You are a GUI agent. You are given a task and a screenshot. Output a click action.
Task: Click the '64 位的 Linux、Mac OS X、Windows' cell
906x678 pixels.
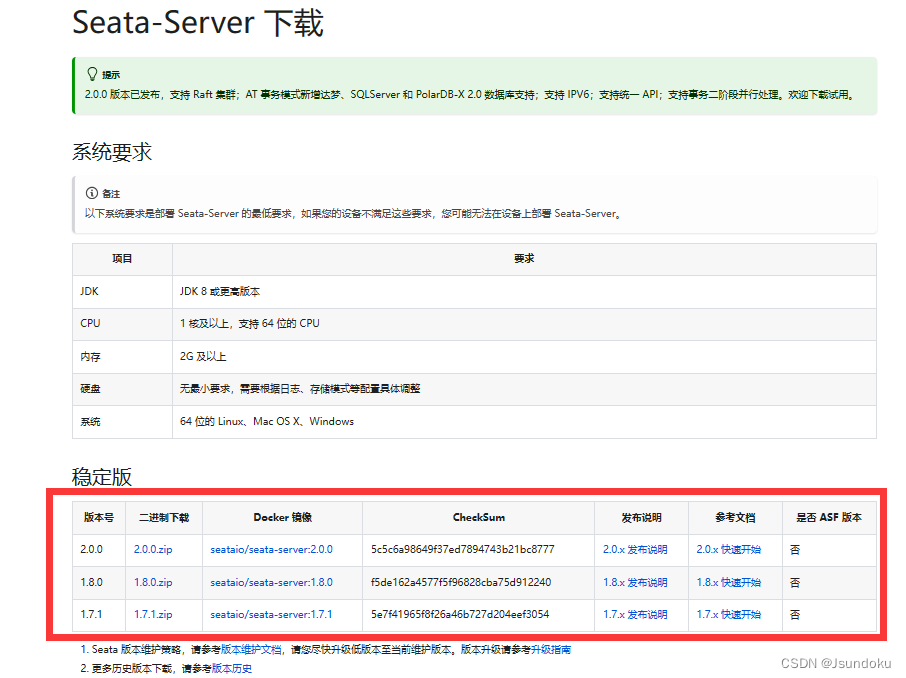point(524,422)
